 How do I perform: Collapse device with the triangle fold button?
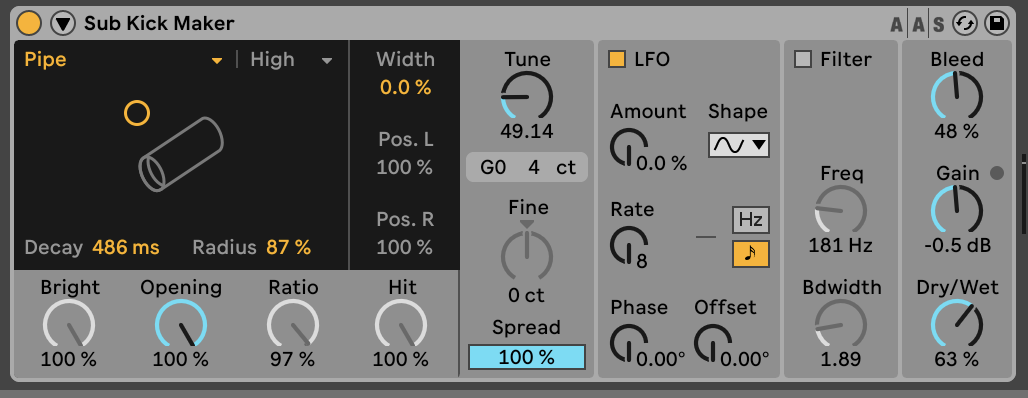point(64,24)
